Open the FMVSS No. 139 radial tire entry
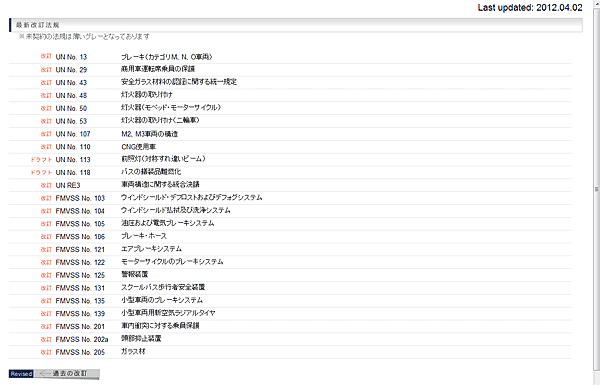600x385 pixels. [x=290, y=313]
